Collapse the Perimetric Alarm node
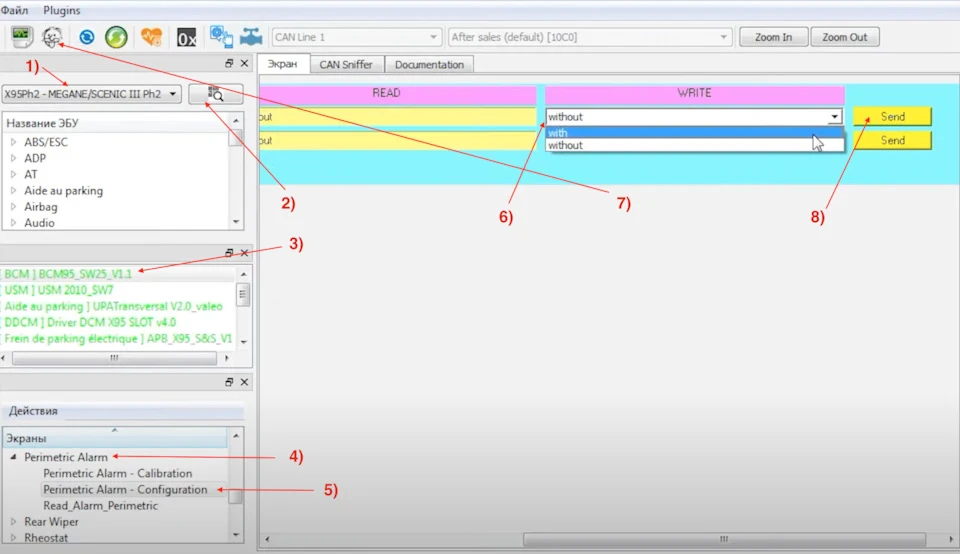The width and height of the screenshot is (960, 554). point(13,457)
